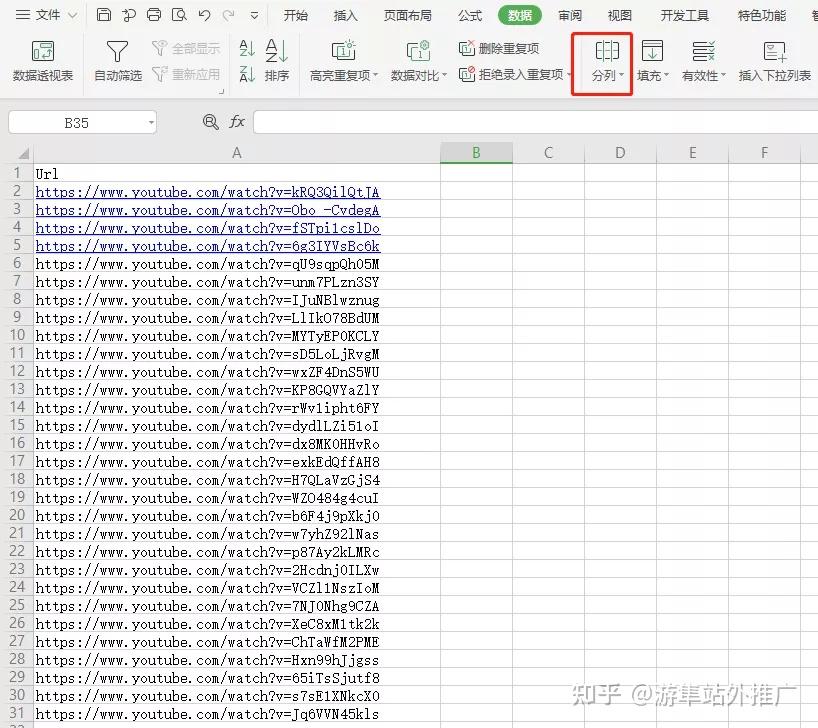Click the fx insert function icon

[x=237, y=122]
